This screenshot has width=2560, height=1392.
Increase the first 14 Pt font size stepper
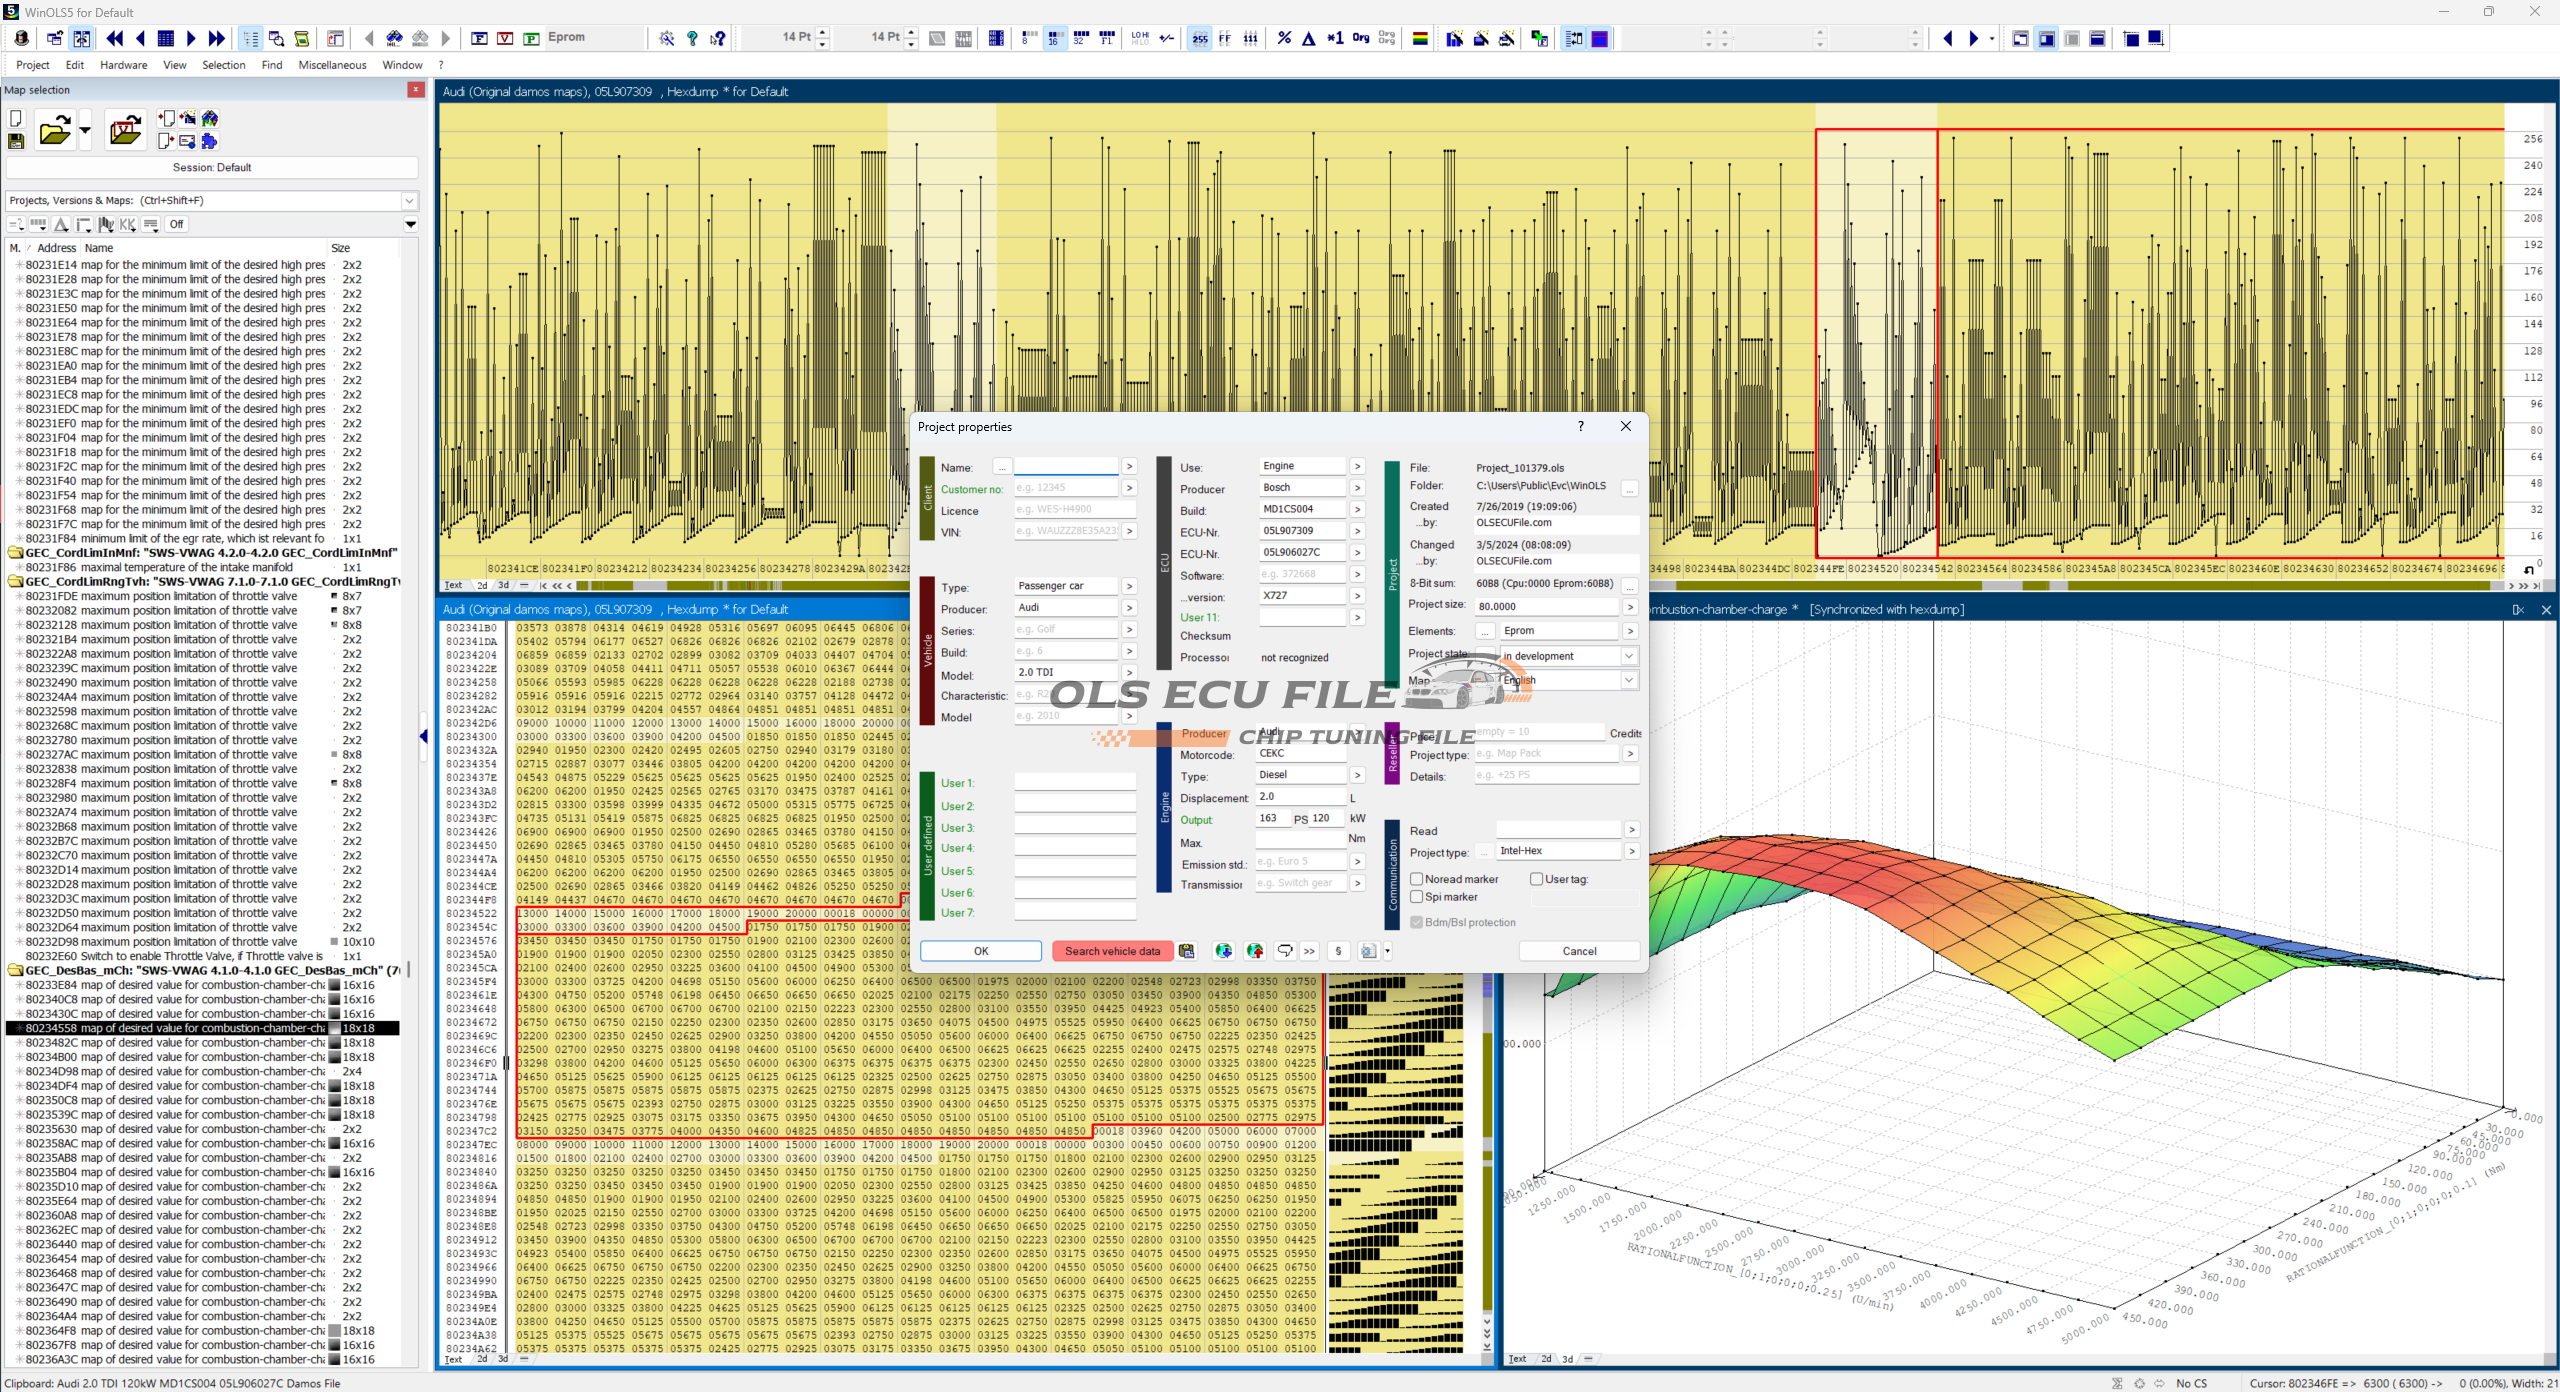[x=823, y=32]
